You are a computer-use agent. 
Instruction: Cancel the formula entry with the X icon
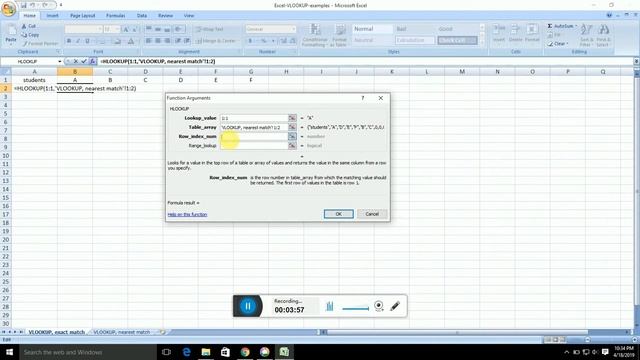[76, 61]
